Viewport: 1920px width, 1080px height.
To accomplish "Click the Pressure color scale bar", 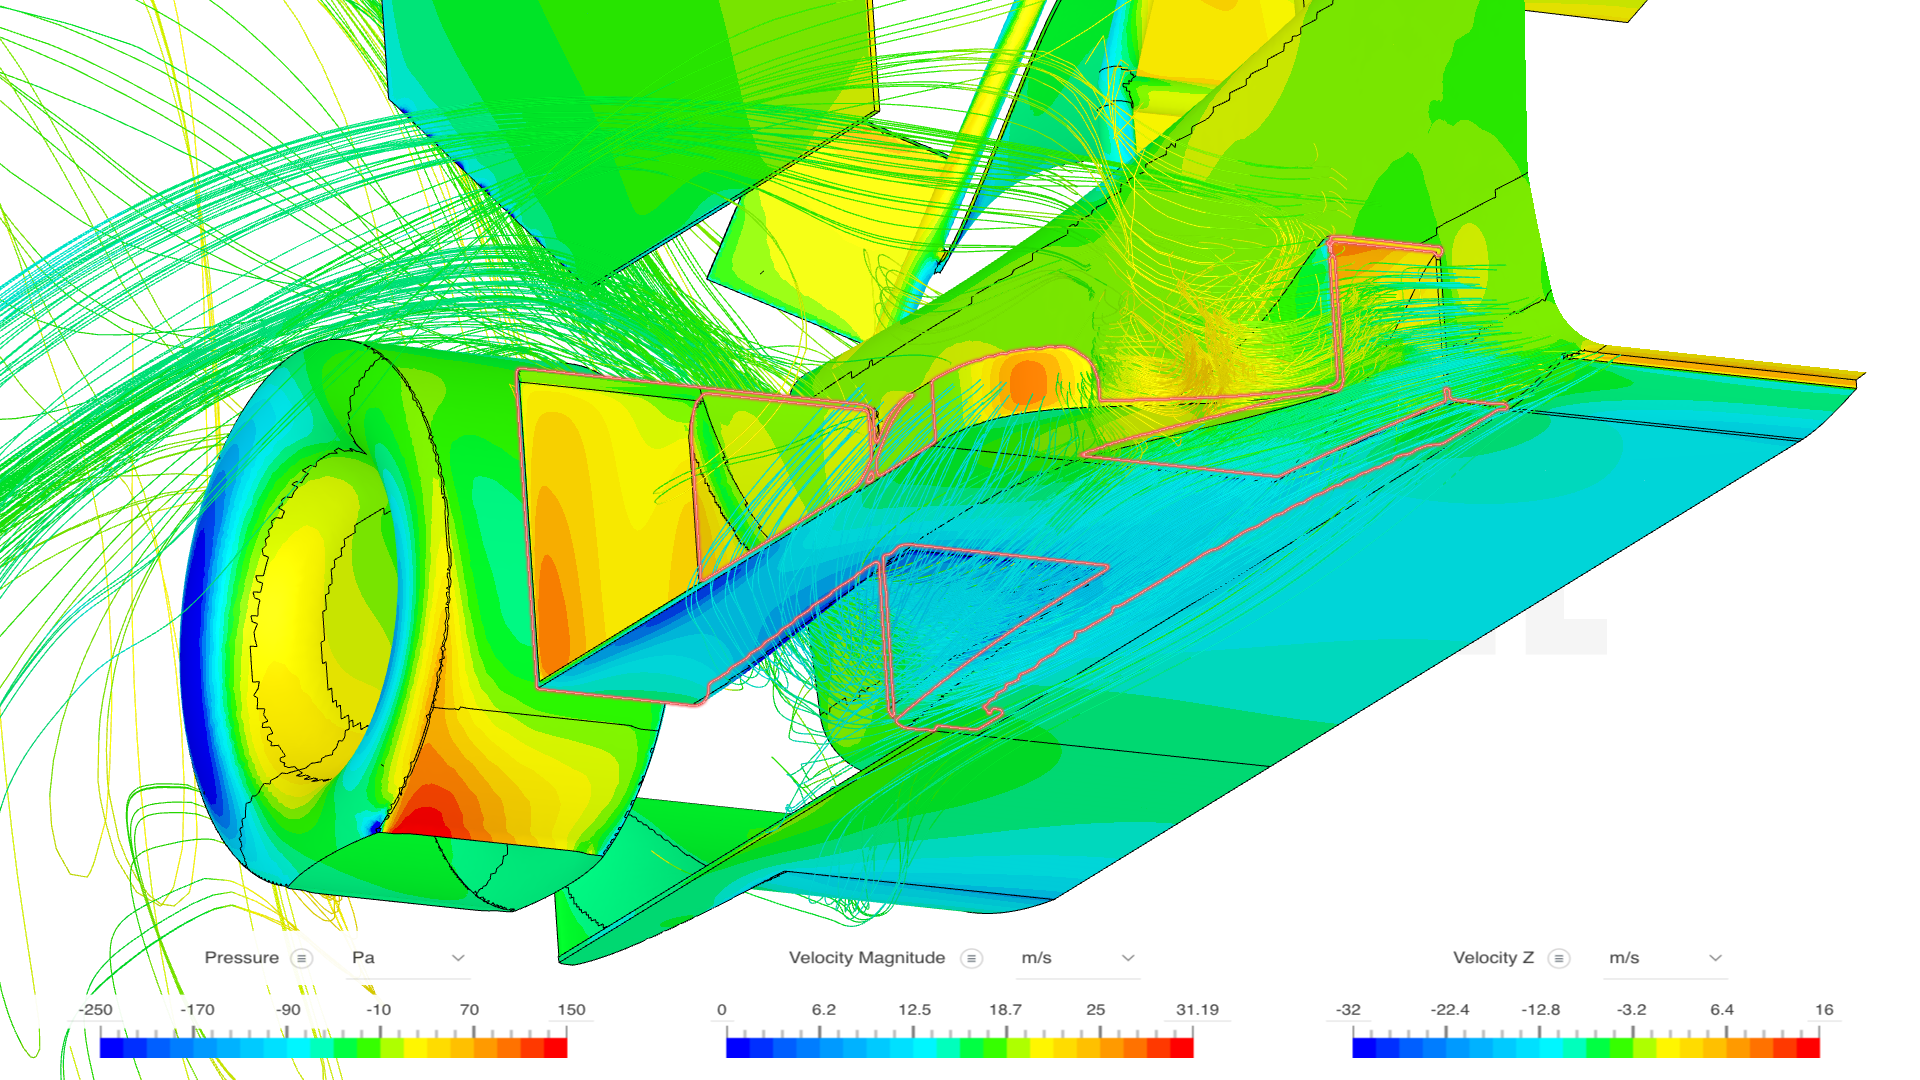I will point(333,1048).
